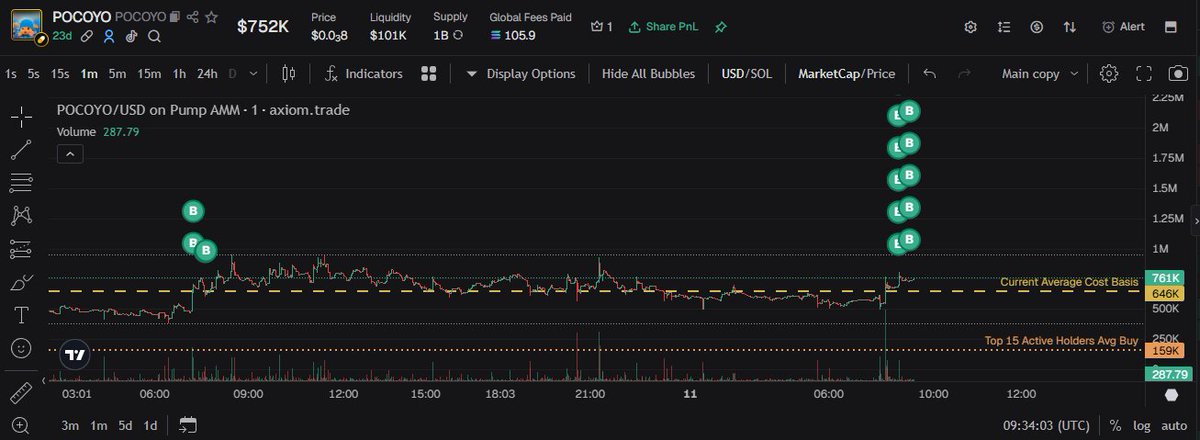The height and width of the screenshot is (440, 1200).
Task: Take a chart snapshot with camera
Action: pos(1179,73)
